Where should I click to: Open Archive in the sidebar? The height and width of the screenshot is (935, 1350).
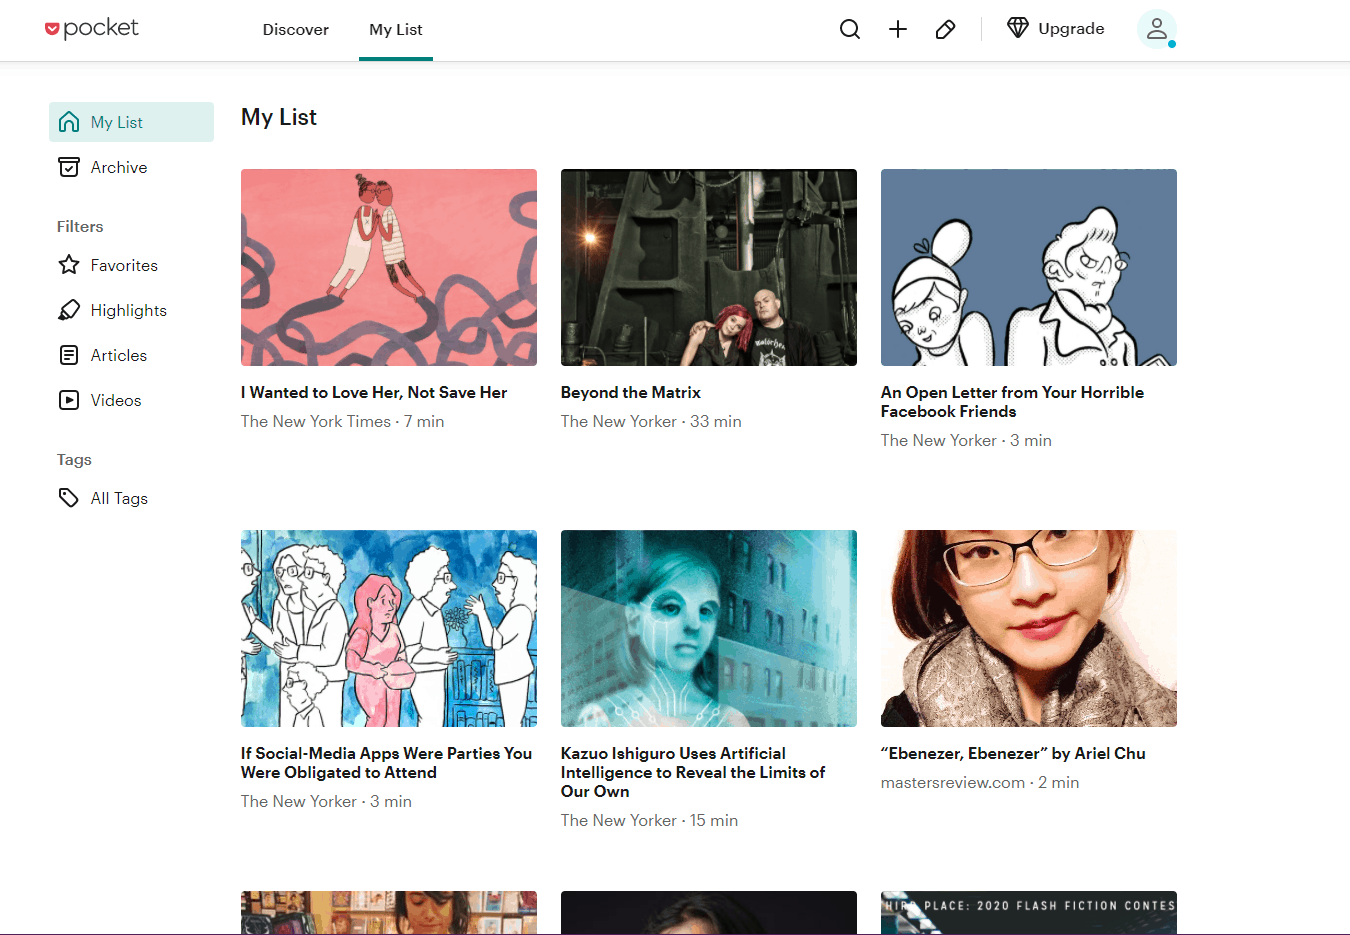[x=118, y=167]
